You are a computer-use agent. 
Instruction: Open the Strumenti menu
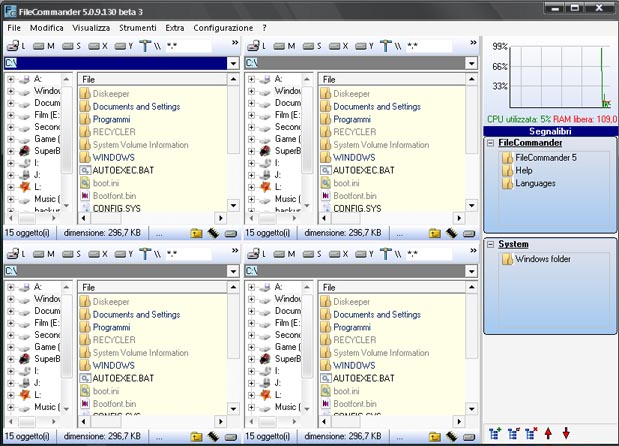pos(138,28)
